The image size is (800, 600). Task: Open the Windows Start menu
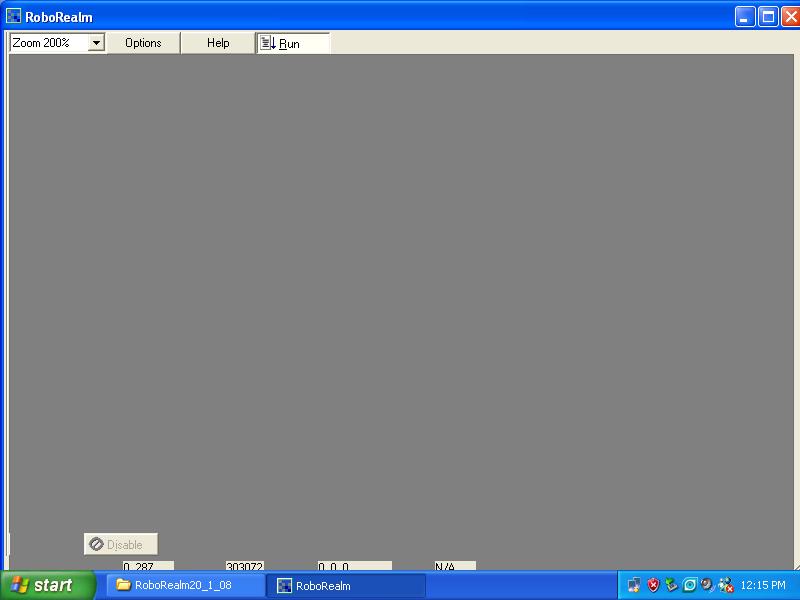47,585
